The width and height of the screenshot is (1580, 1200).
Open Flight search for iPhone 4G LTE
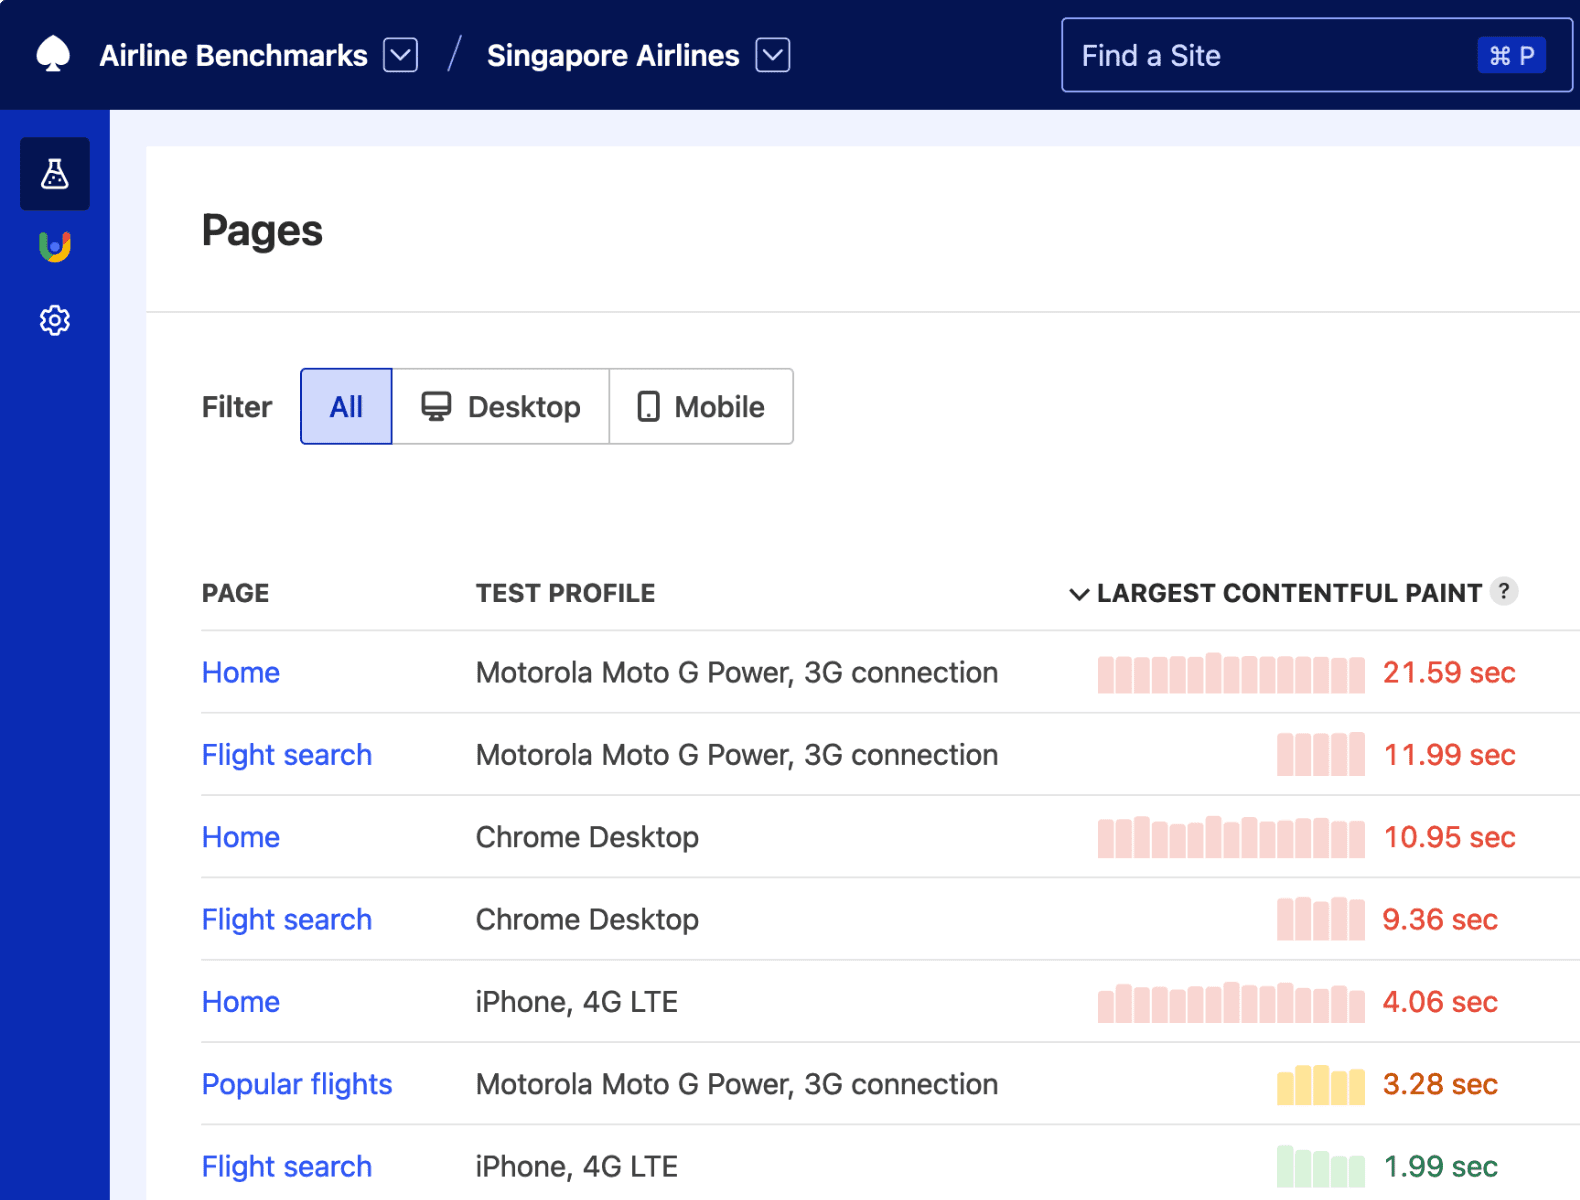pos(286,1166)
